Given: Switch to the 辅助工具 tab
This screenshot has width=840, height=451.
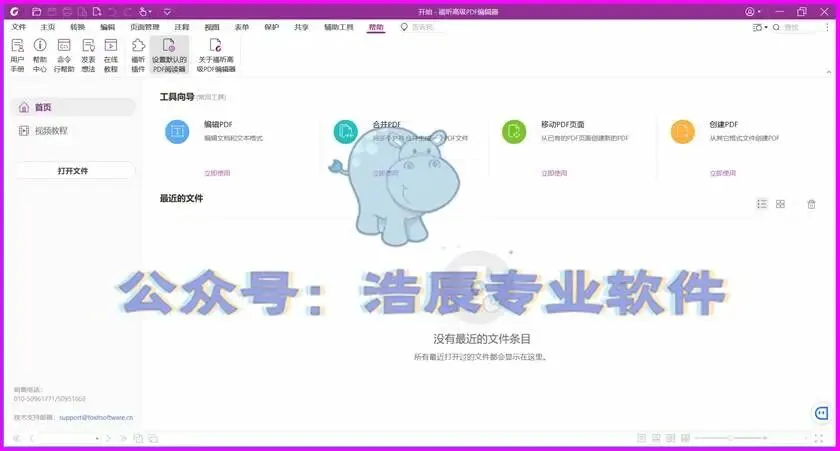Looking at the screenshot, I should click(339, 27).
